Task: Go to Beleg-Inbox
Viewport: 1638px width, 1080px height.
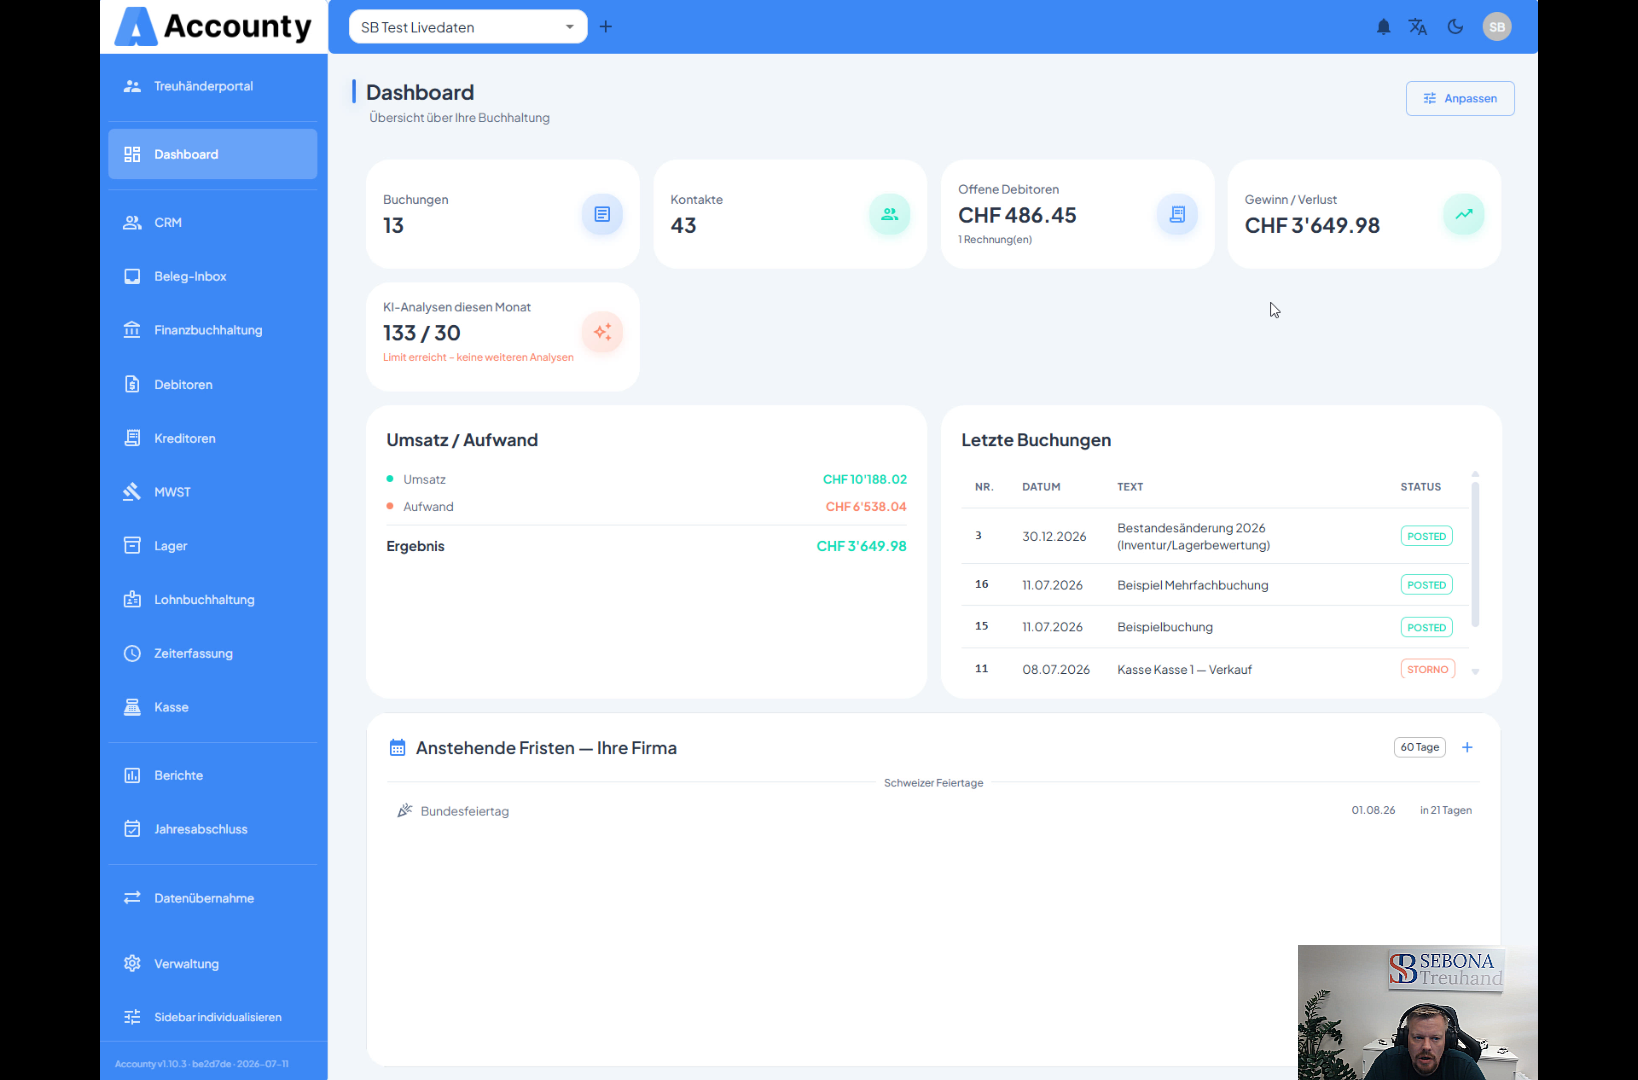Action: pyautogui.click(x=212, y=276)
